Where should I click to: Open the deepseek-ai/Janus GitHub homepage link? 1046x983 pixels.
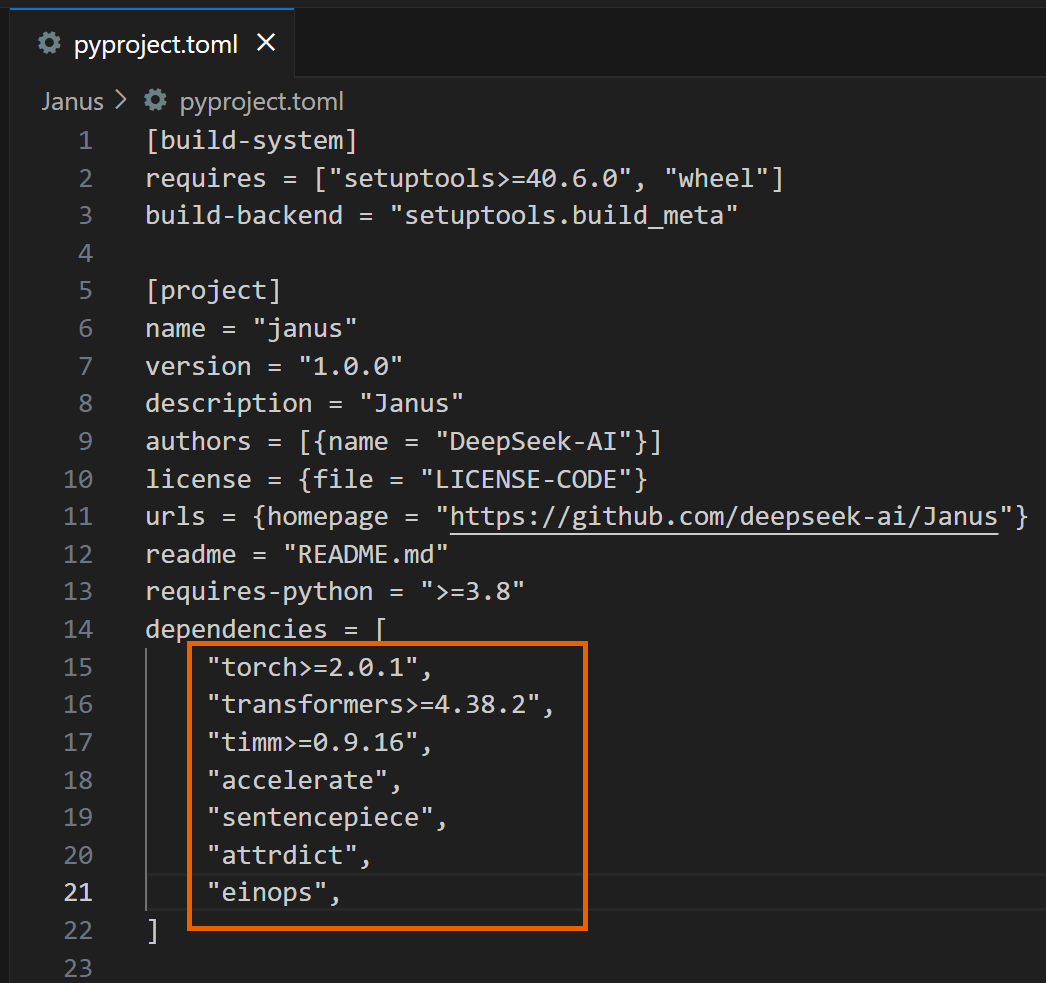tap(724, 516)
